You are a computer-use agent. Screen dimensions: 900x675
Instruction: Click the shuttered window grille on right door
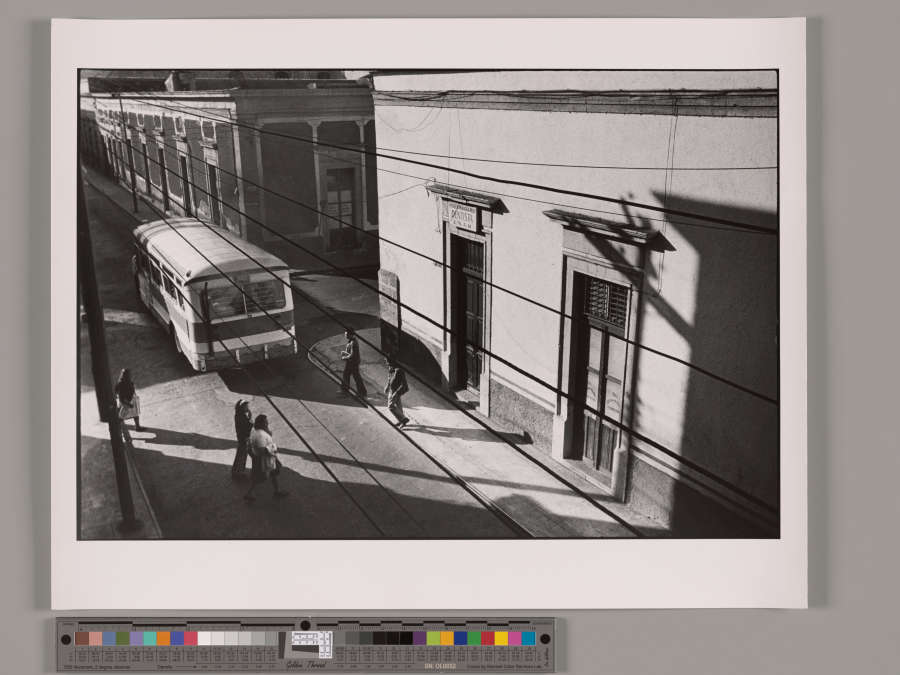coord(606,300)
